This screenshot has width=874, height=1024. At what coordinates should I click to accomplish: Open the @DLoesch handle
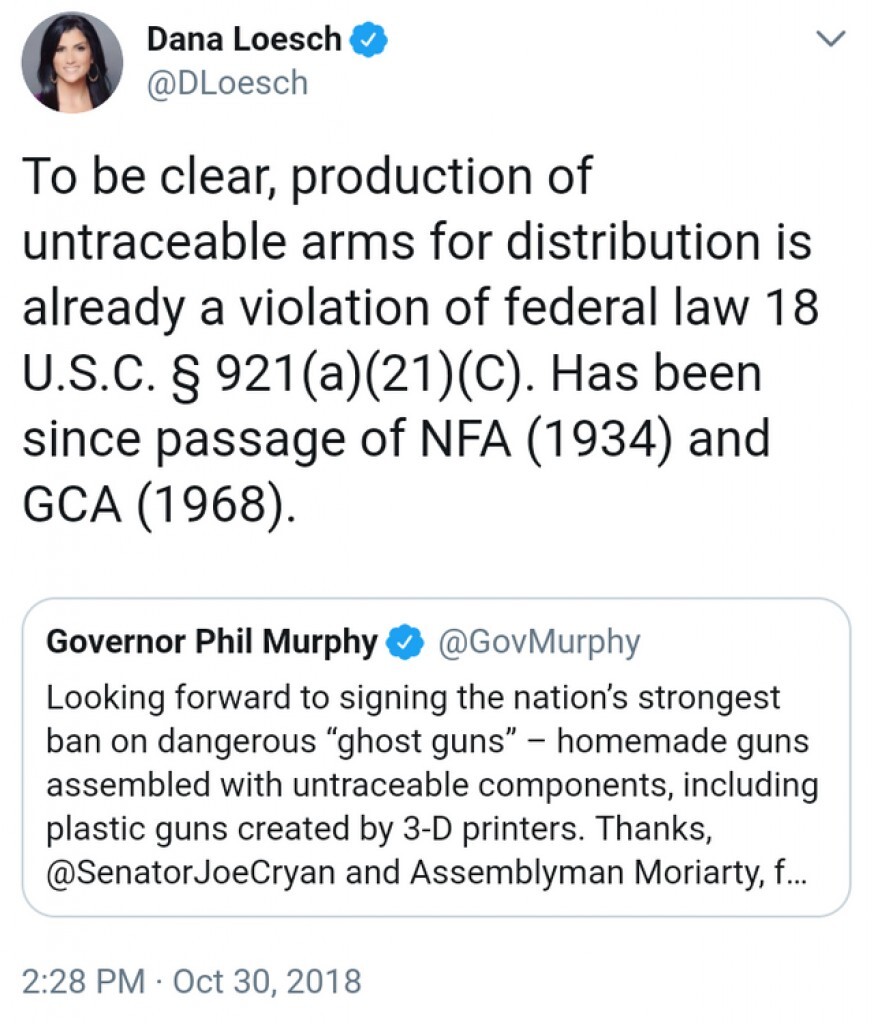coord(227,83)
